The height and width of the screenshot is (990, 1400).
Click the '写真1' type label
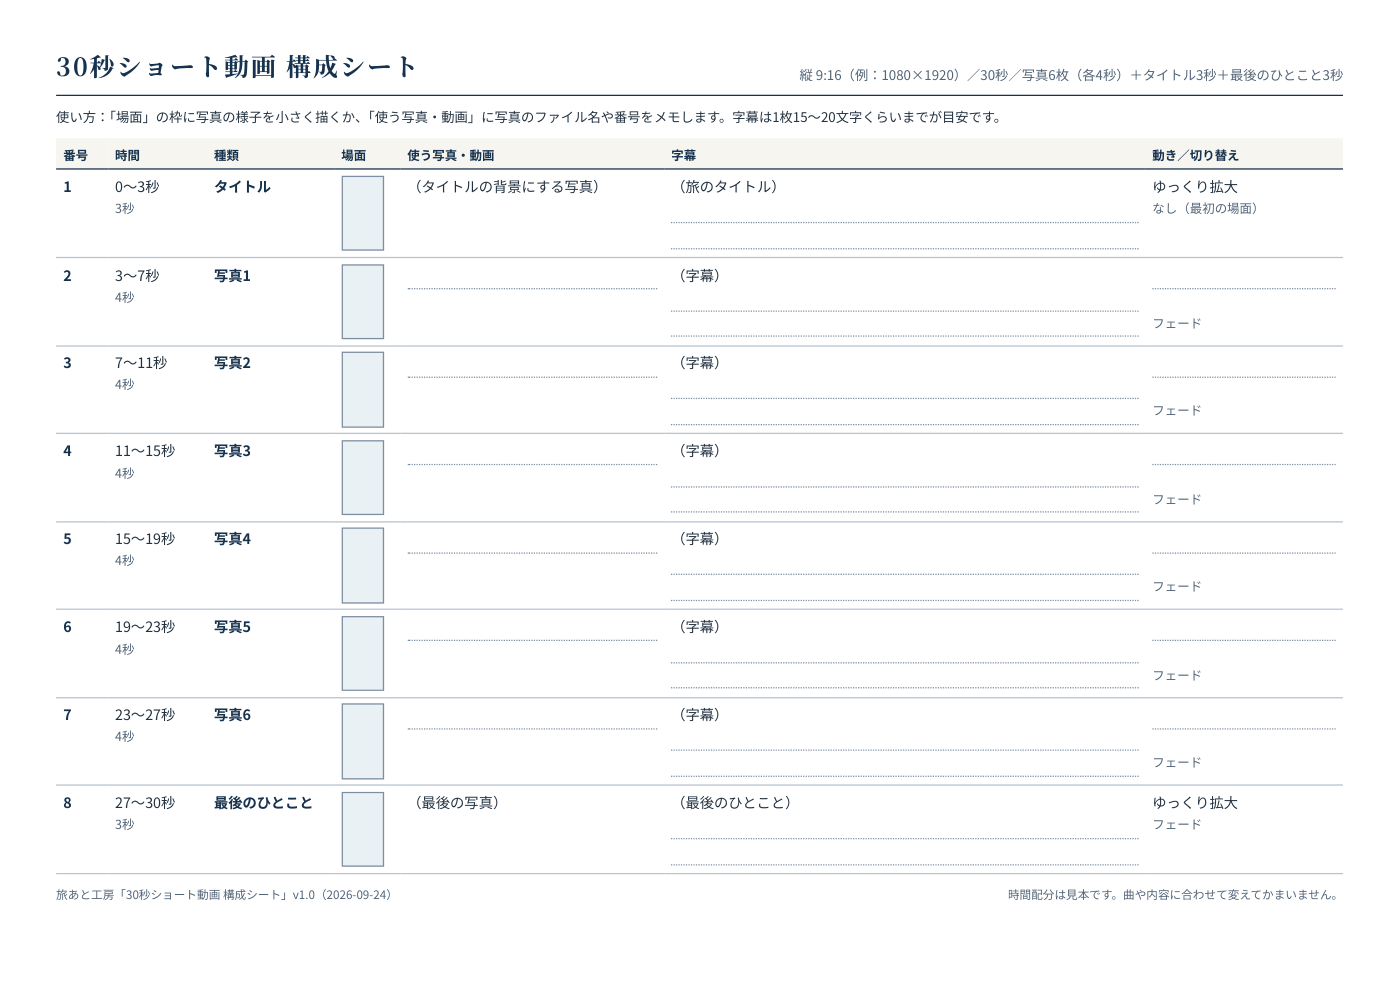(x=232, y=276)
